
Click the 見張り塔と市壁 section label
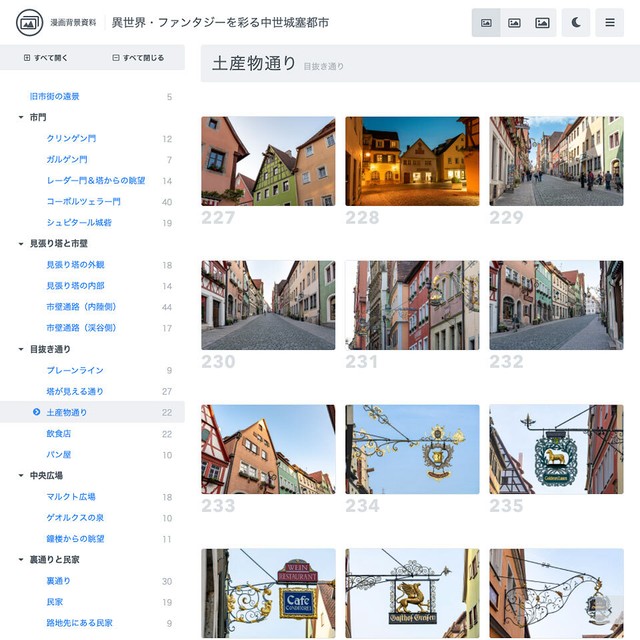pos(58,244)
